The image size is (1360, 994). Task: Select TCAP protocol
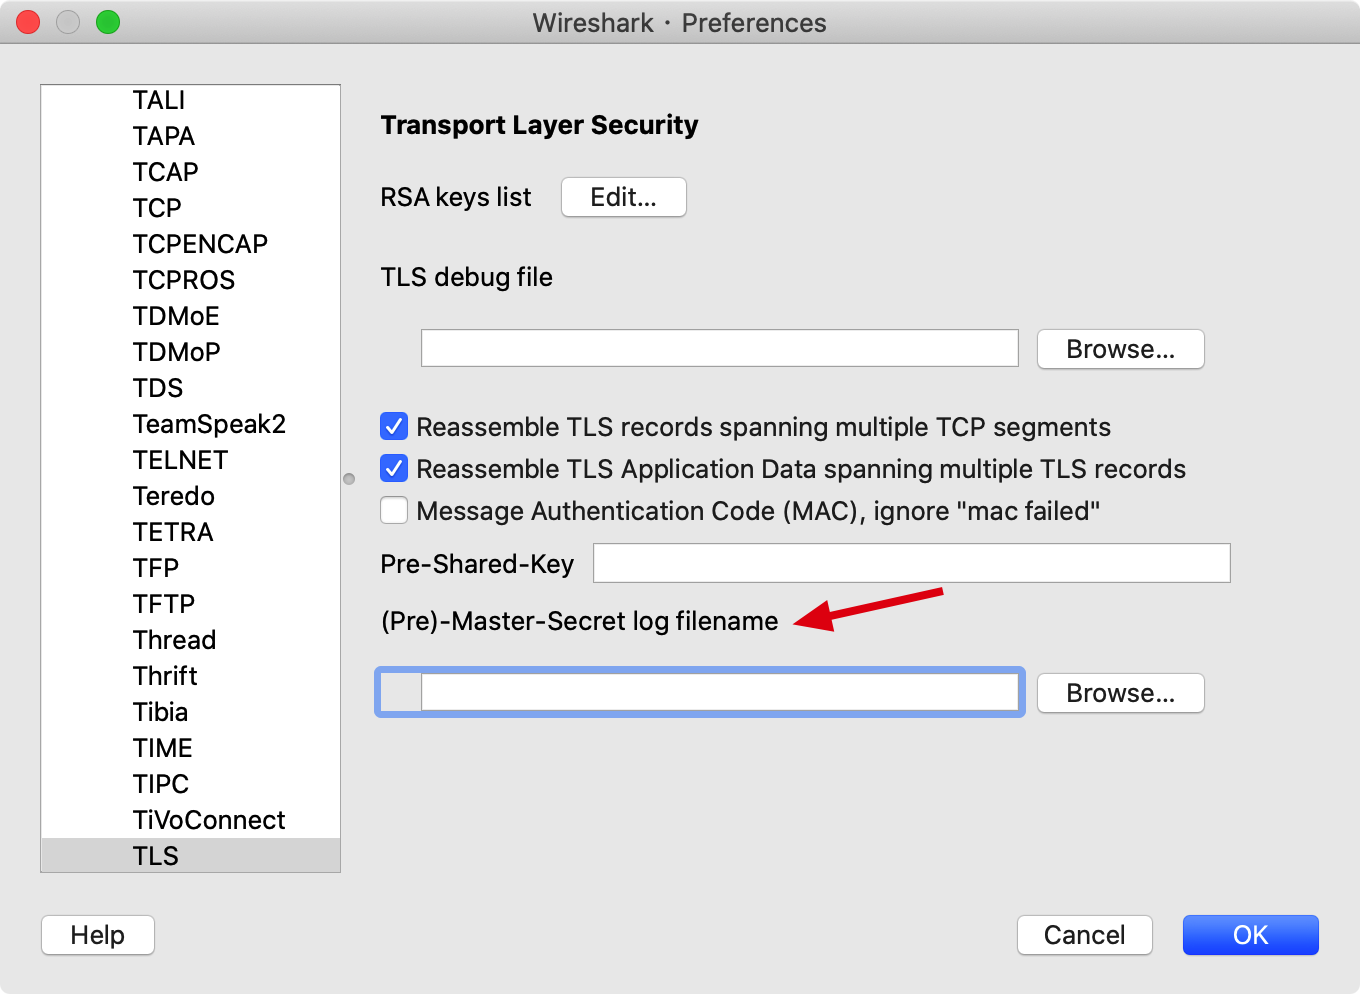(190, 172)
